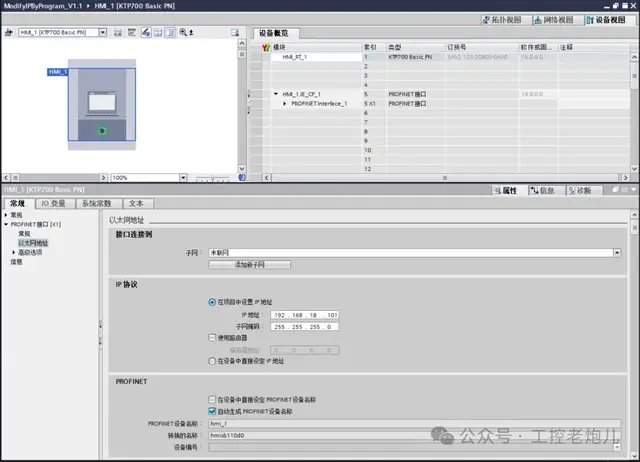Select 以太网地址 in the properties tree
The width and height of the screenshot is (640, 462).
(x=33, y=243)
